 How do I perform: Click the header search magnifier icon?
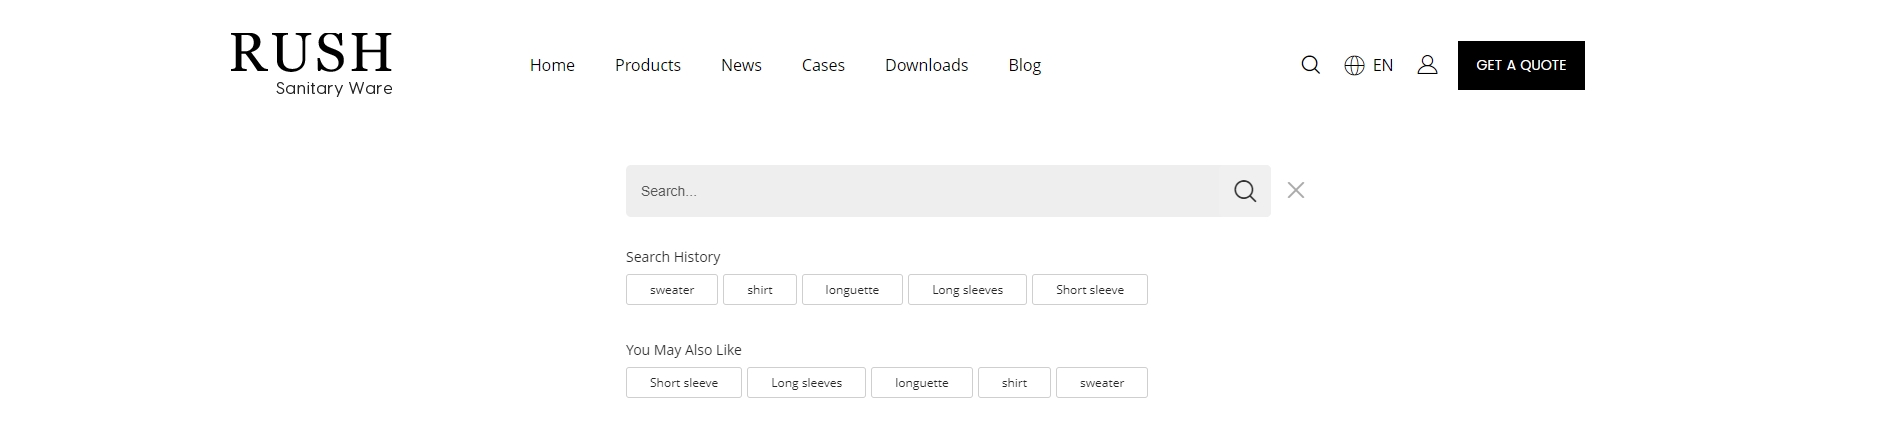point(1310,65)
